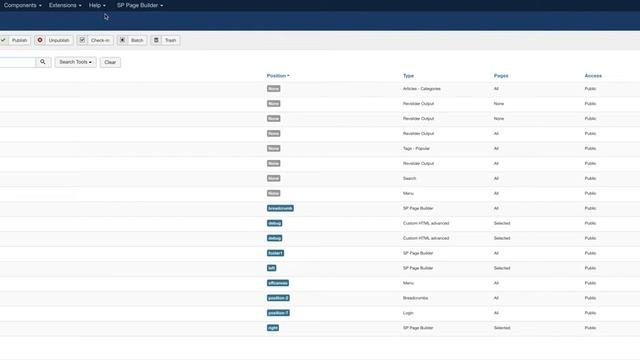Click the right position badge

[273, 328]
